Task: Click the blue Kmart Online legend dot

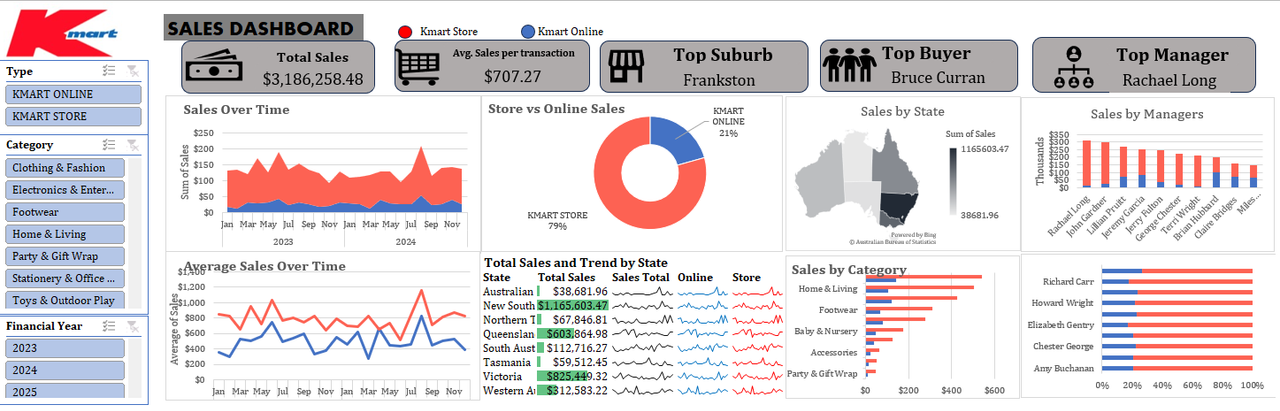Action: point(528,32)
